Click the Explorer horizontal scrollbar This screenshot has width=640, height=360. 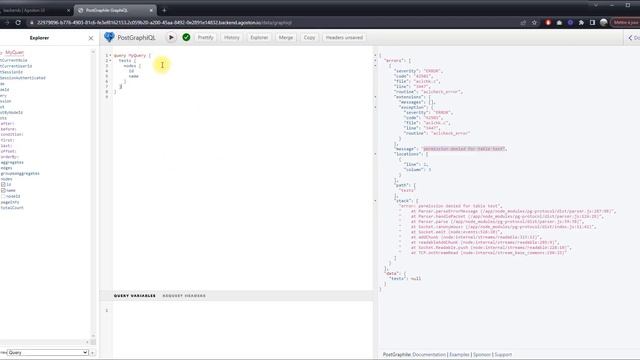[44, 342]
